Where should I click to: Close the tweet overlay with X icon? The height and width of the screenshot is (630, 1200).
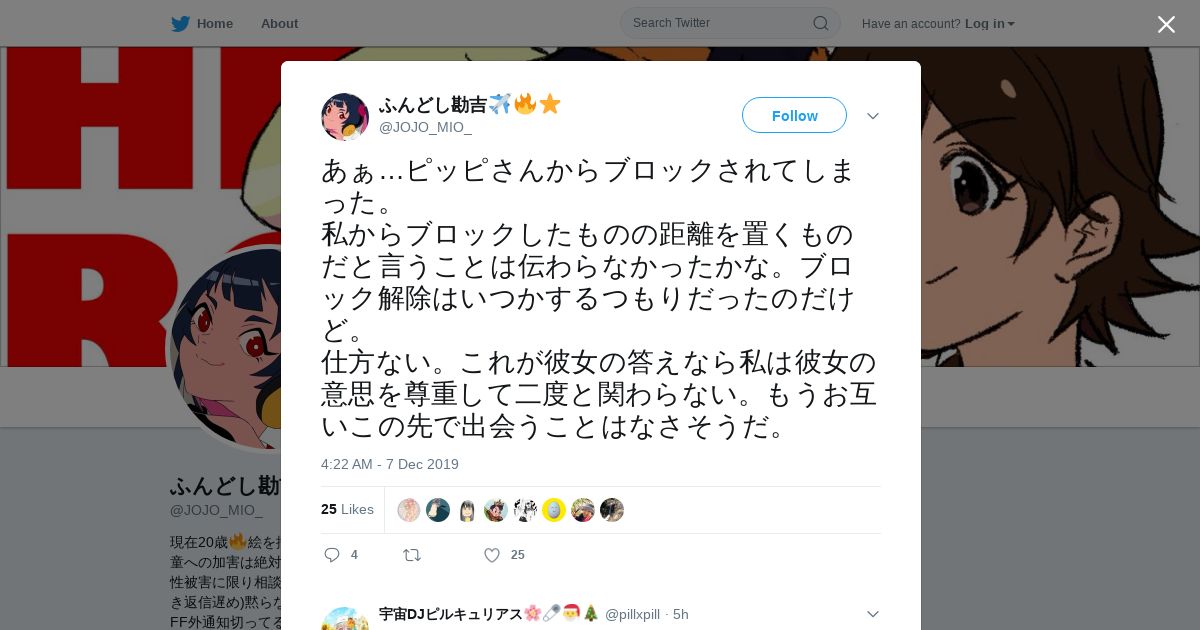coord(1166,24)
